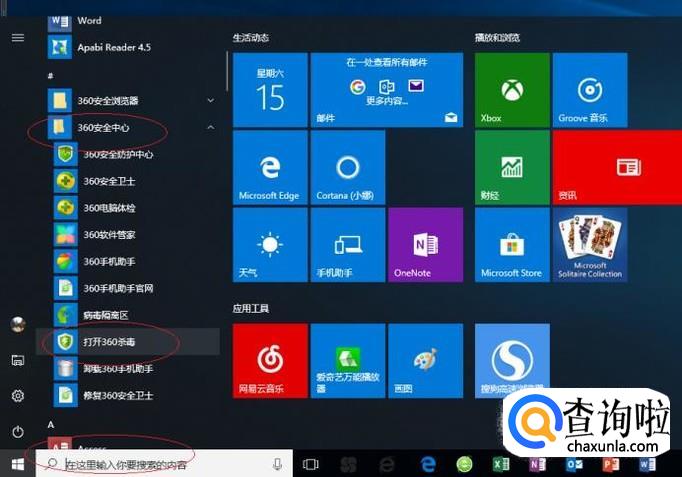Launch Microsoft Edge tile
This screenshot has height=477, width=682.
270,167
